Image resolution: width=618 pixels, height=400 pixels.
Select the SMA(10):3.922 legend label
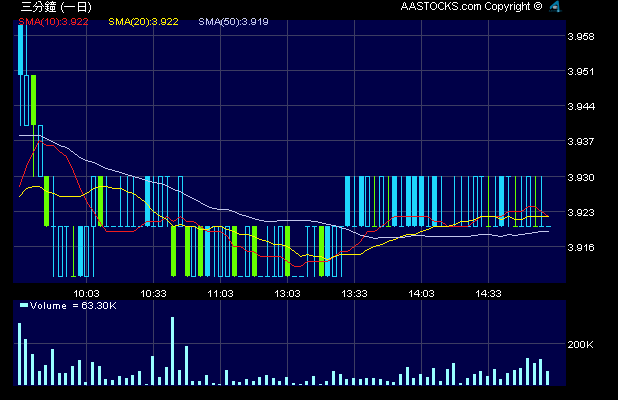(53, 22)
